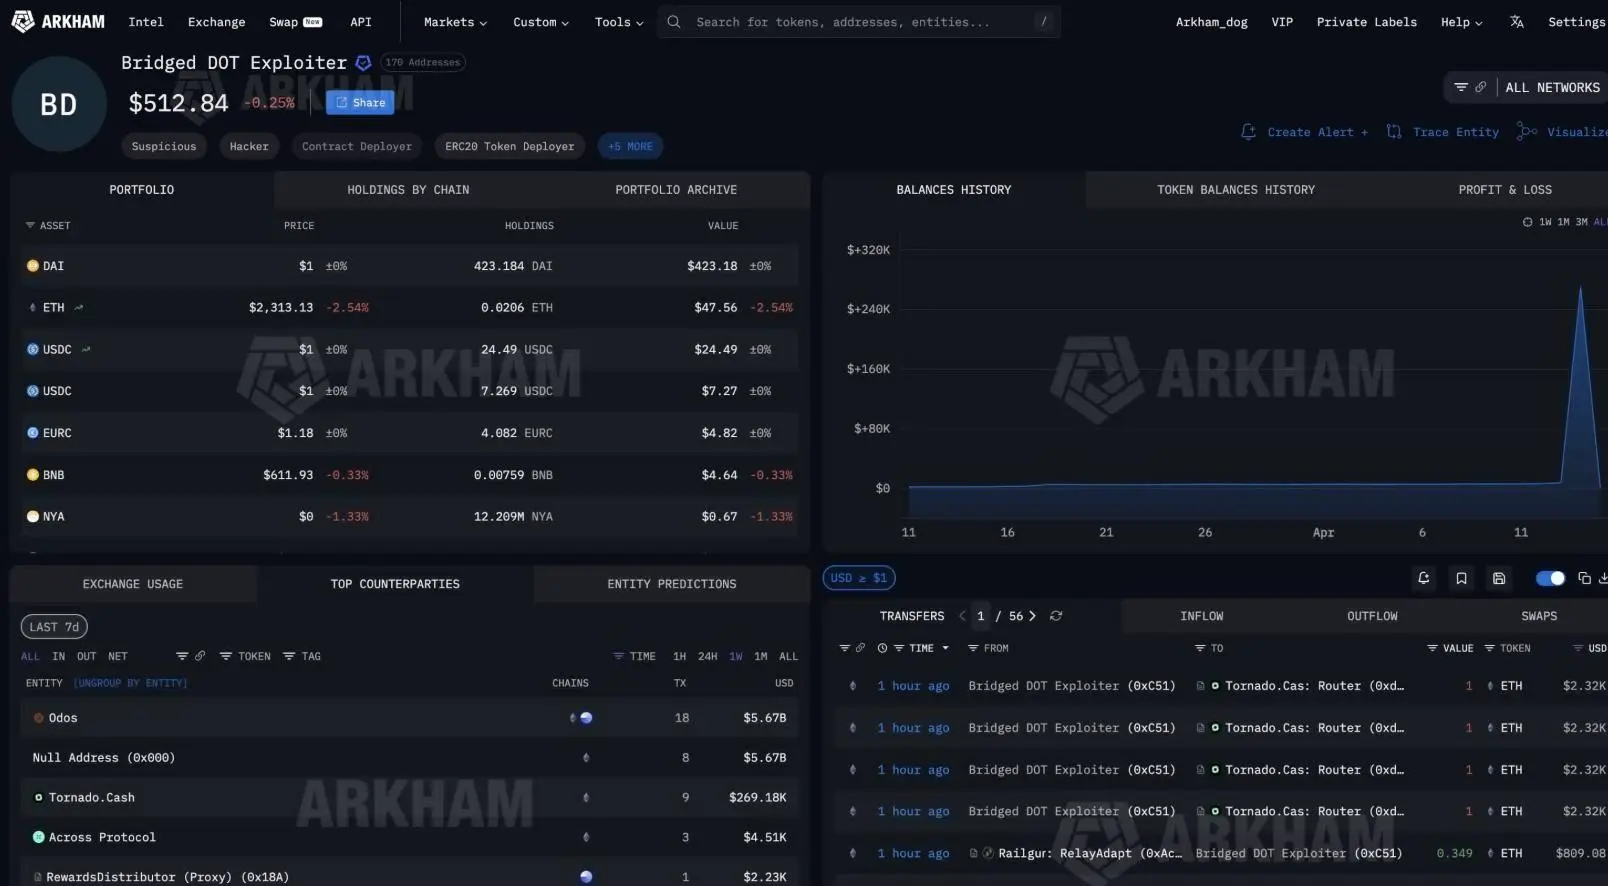
Task: Click the Share button
Action: 360,102
